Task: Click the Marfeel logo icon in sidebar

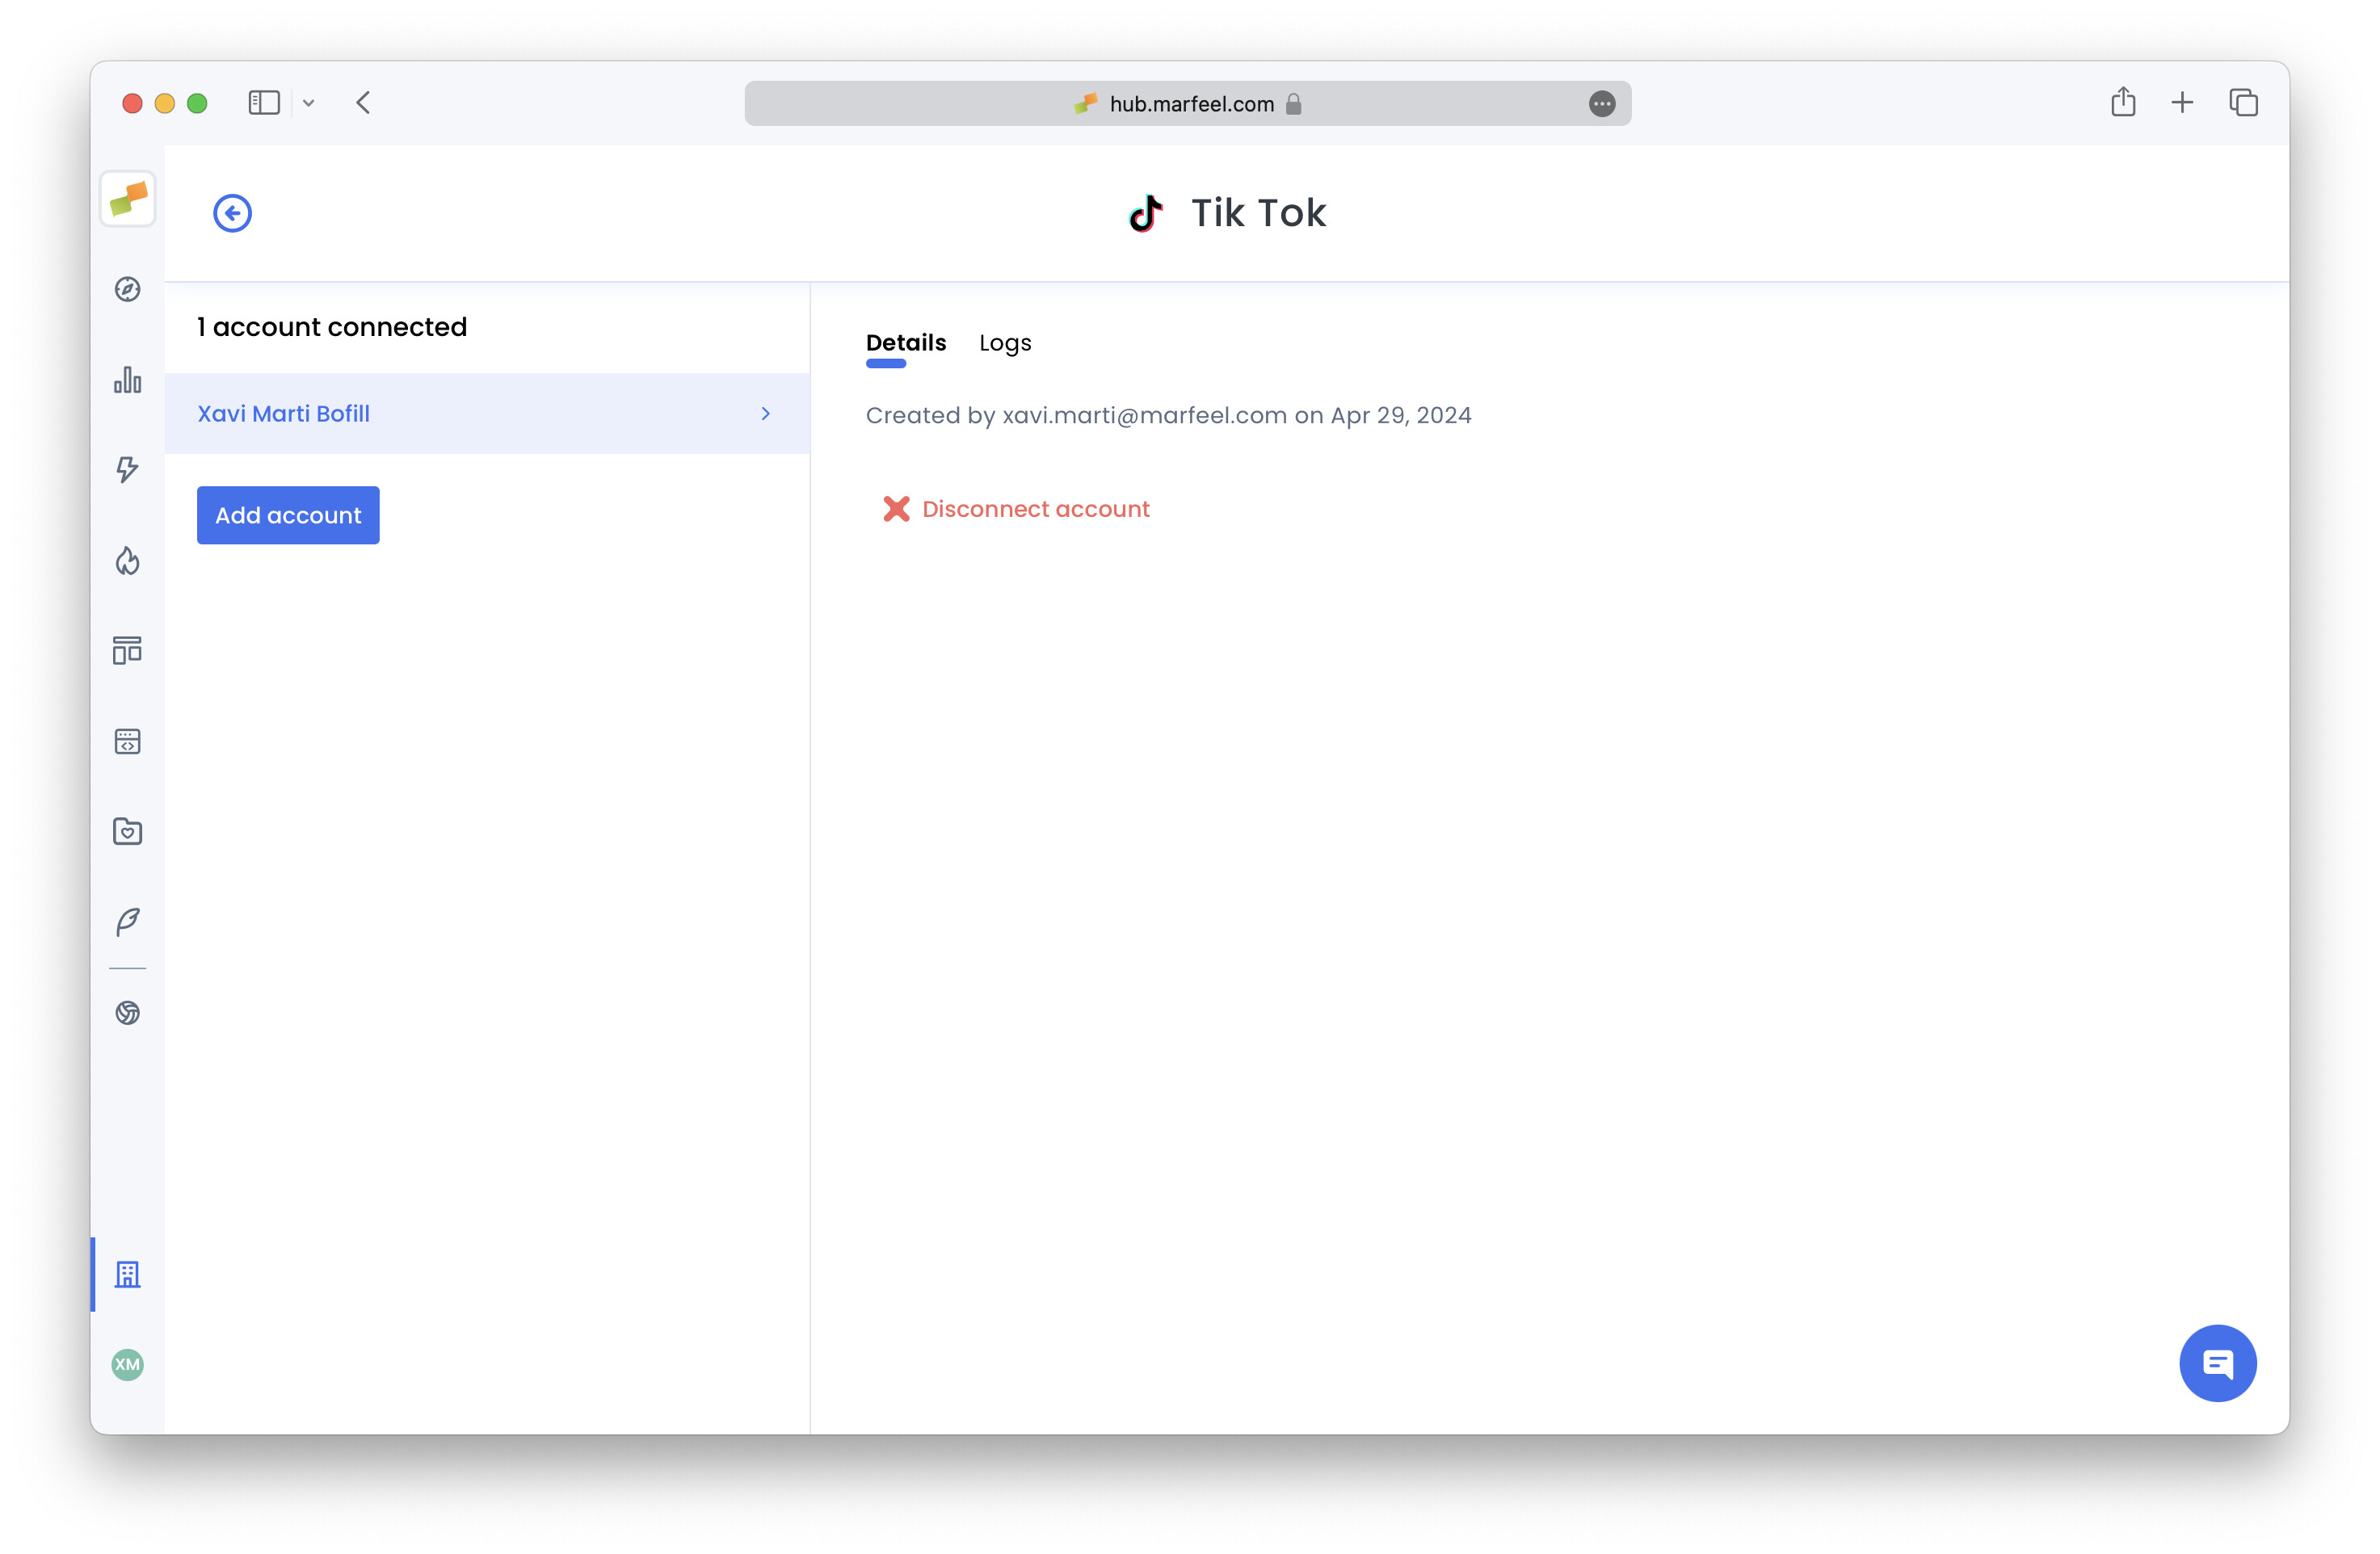Action: point(128,199)
